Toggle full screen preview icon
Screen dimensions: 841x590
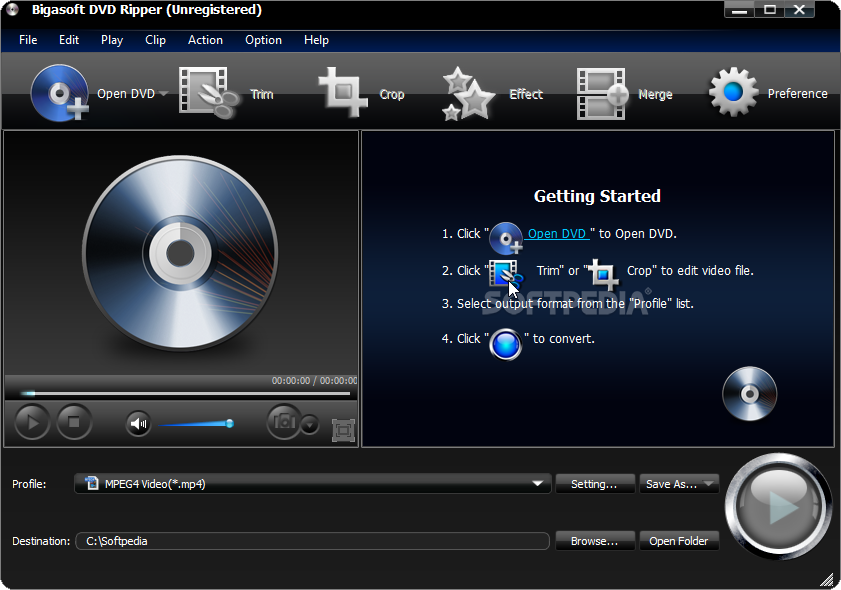[343, 430]
